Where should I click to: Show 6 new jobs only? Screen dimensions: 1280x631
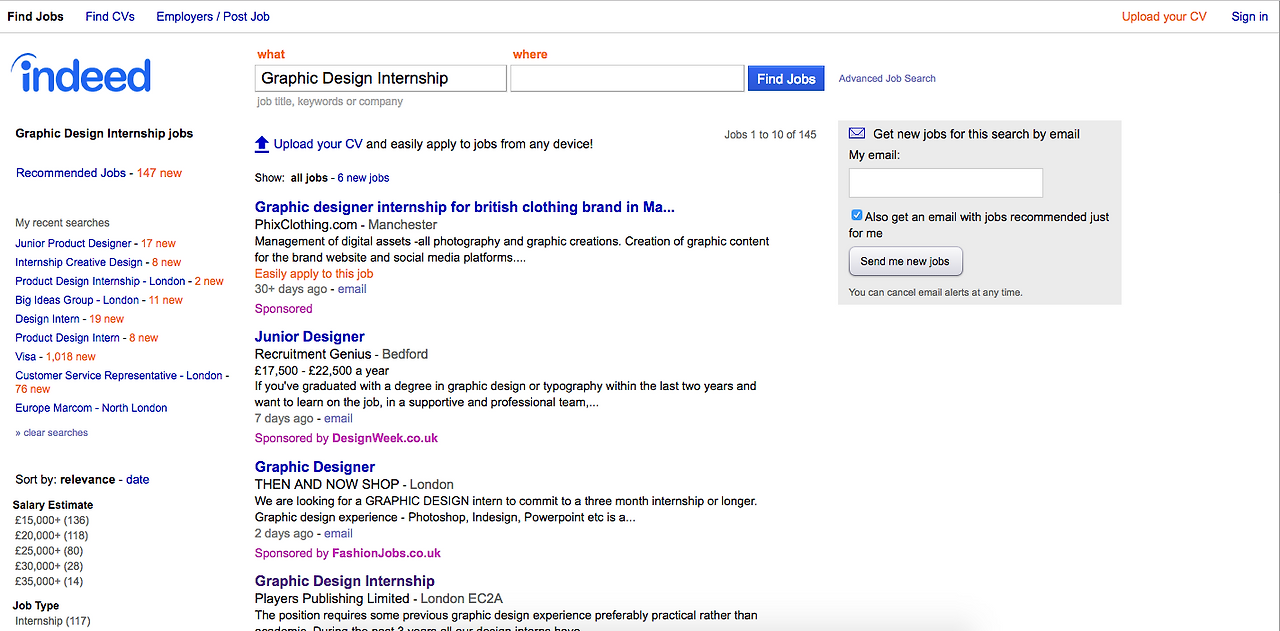[x=363, y=178]
